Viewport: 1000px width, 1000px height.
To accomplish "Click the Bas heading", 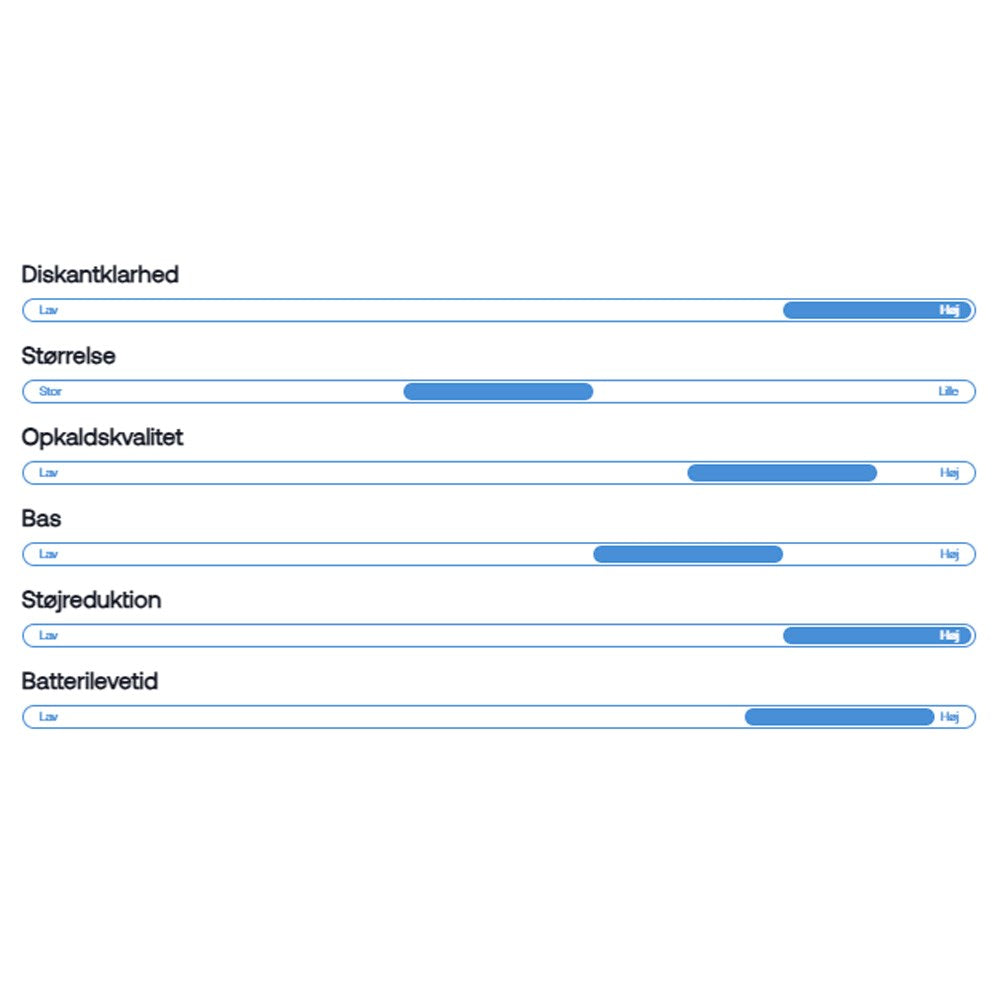I will point(41,519).
